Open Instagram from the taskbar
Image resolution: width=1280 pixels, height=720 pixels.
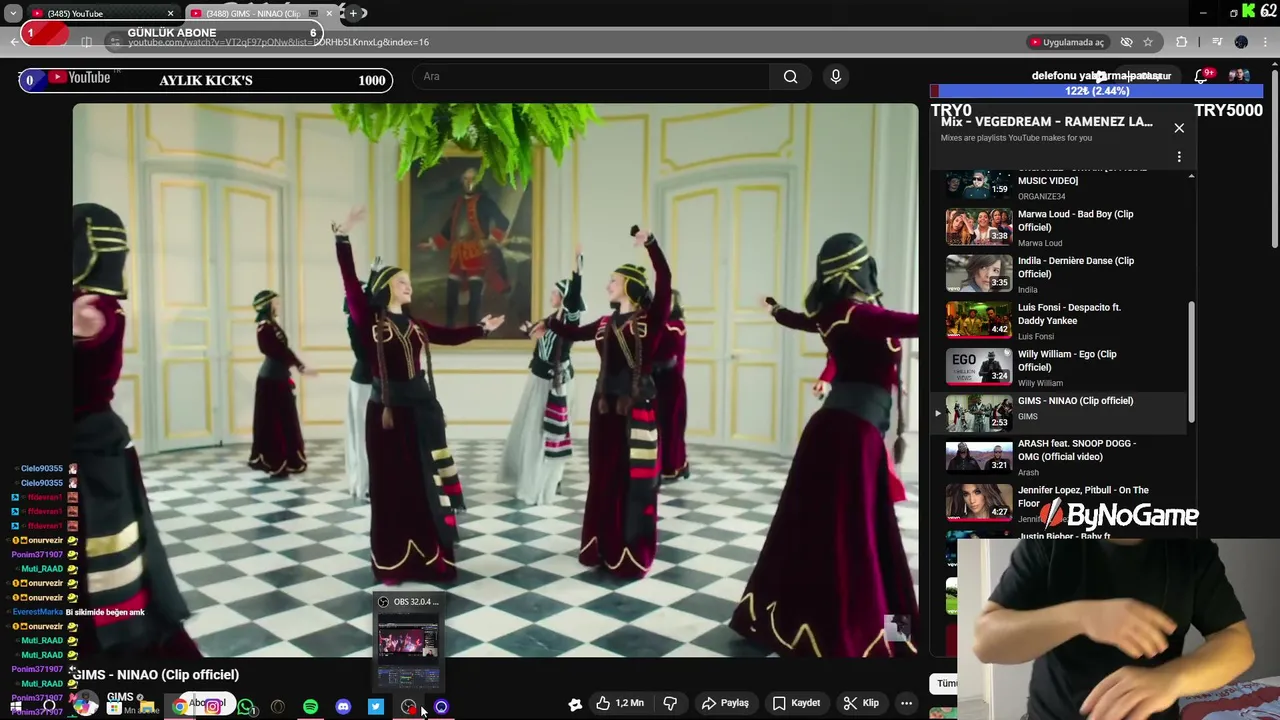[x=213, y=706]
